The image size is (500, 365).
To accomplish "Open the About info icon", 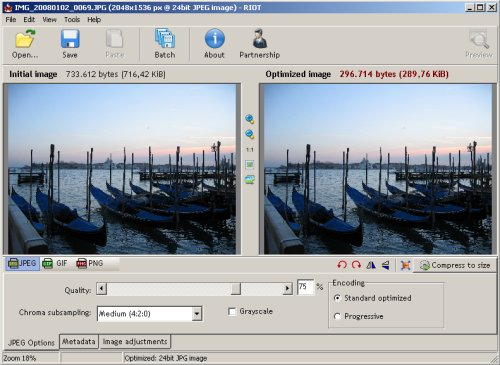I will 214,39.
